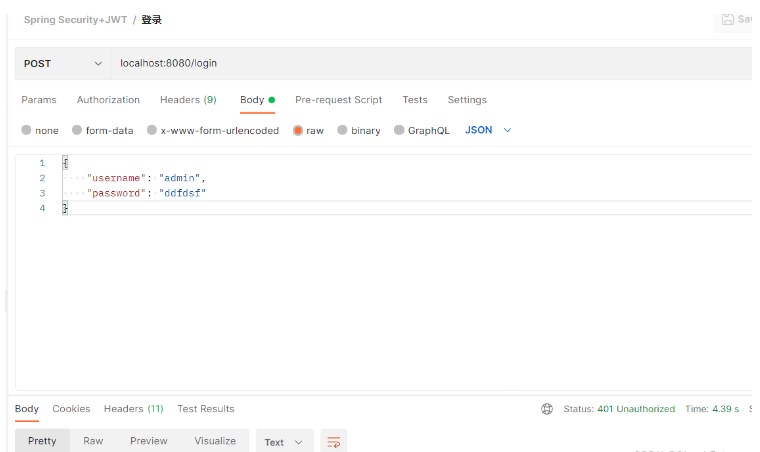This screenshot has width=760, height=452.
Task: Click line number 1 in editor gutter
Action: pyautogui.click(x=42, y=163)
